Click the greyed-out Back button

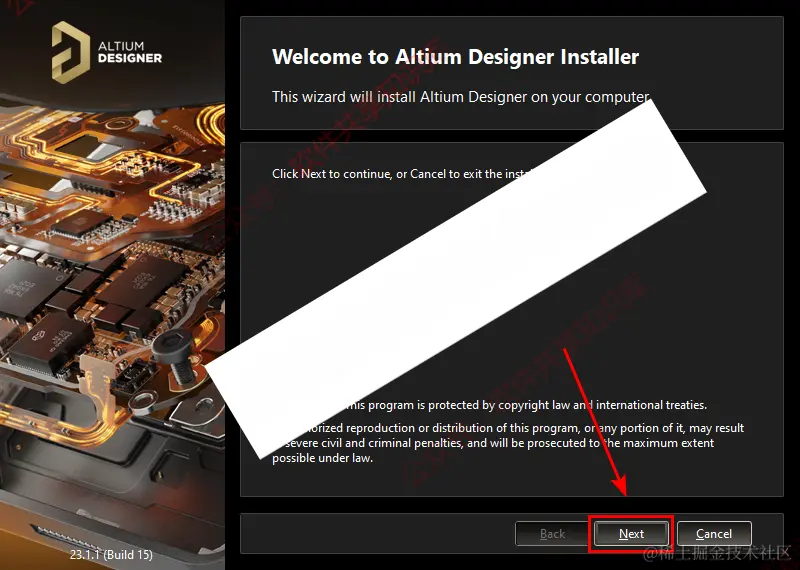coord(552,534)
